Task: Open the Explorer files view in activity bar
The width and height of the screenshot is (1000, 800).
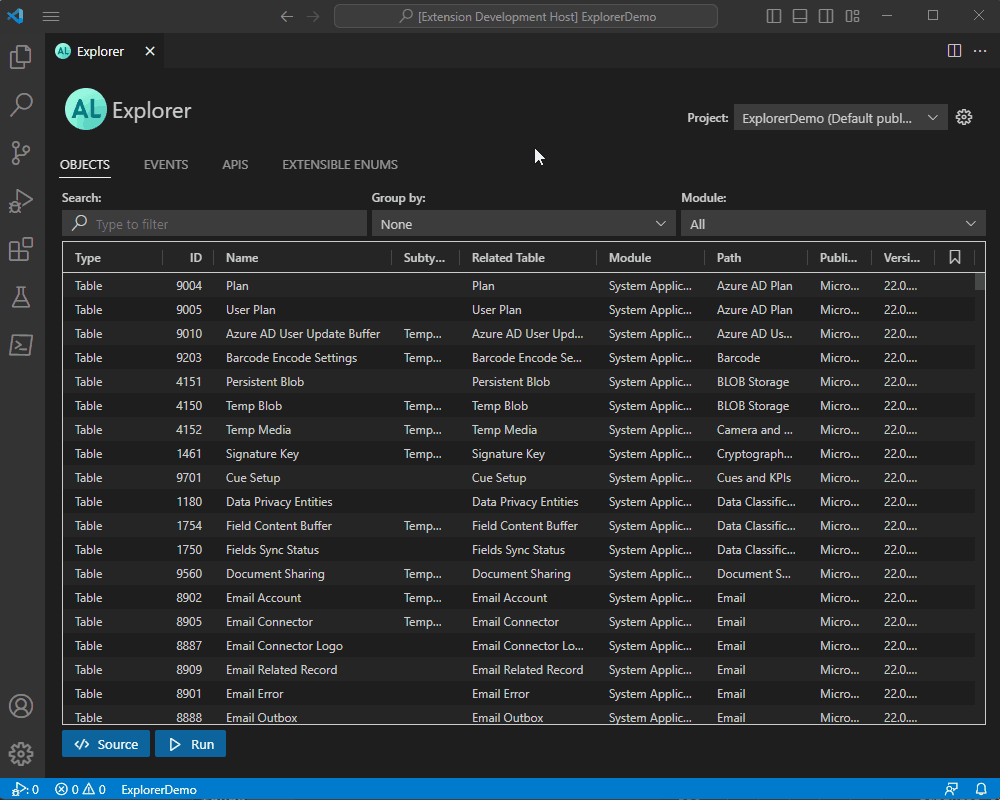Action: (21, 57)
